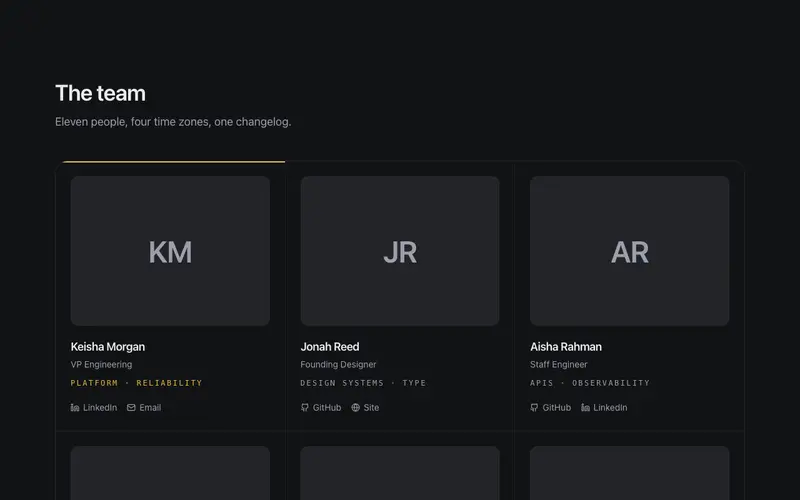Image resolution: width=800 pixels, height=500 pixels.
Task: Open Jonah Reed's GitHub link
Action: coord(321,408)
